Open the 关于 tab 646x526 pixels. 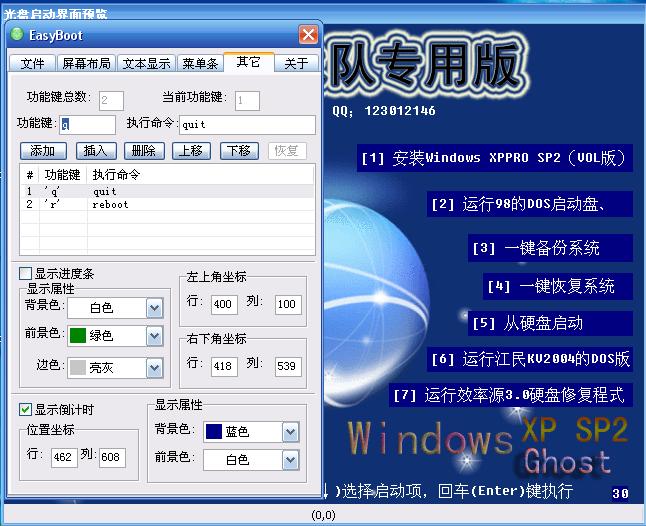[296, 63]
